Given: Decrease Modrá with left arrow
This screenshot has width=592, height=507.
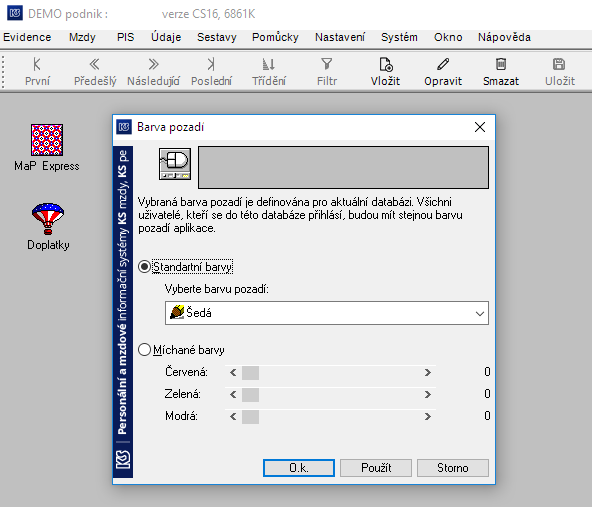Looking at the screenshot, I should coord(233,417).
